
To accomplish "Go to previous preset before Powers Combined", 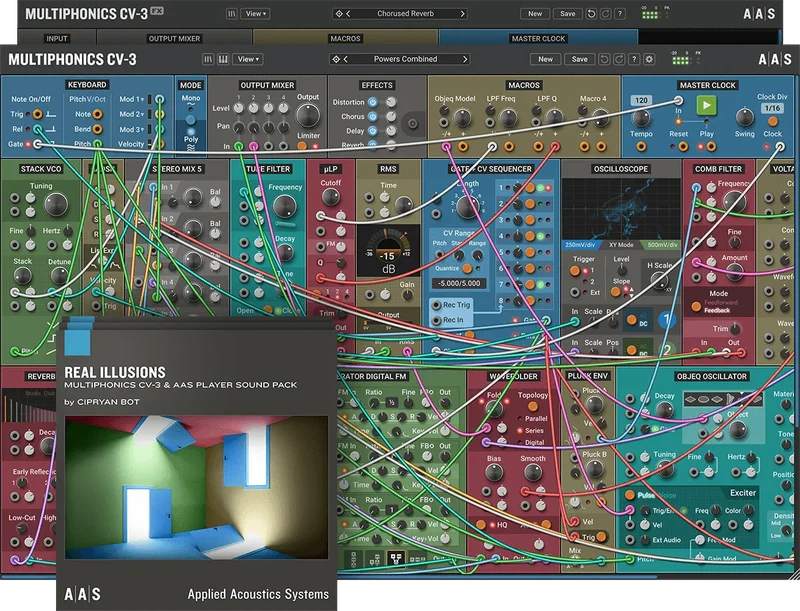I will [x=346, y=59].
